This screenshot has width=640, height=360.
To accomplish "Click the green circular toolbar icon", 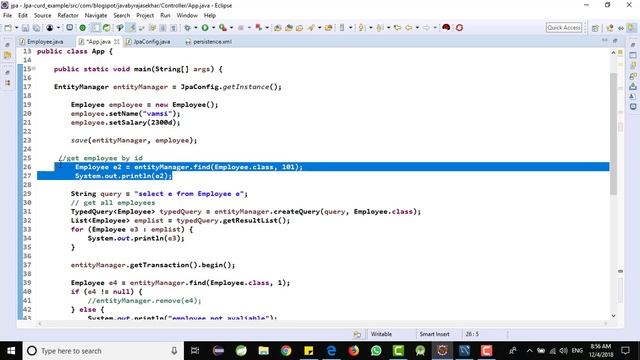I will pyautogui.click(x=82, y=28).
